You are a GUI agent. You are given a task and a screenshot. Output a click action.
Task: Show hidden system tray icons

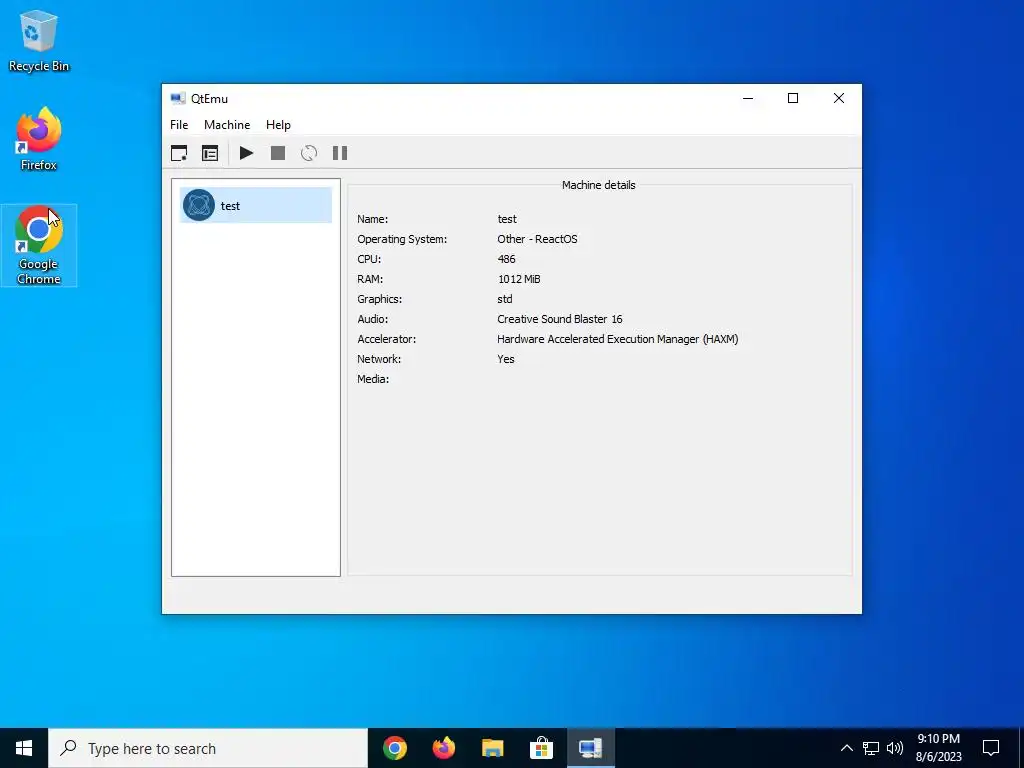846,748
